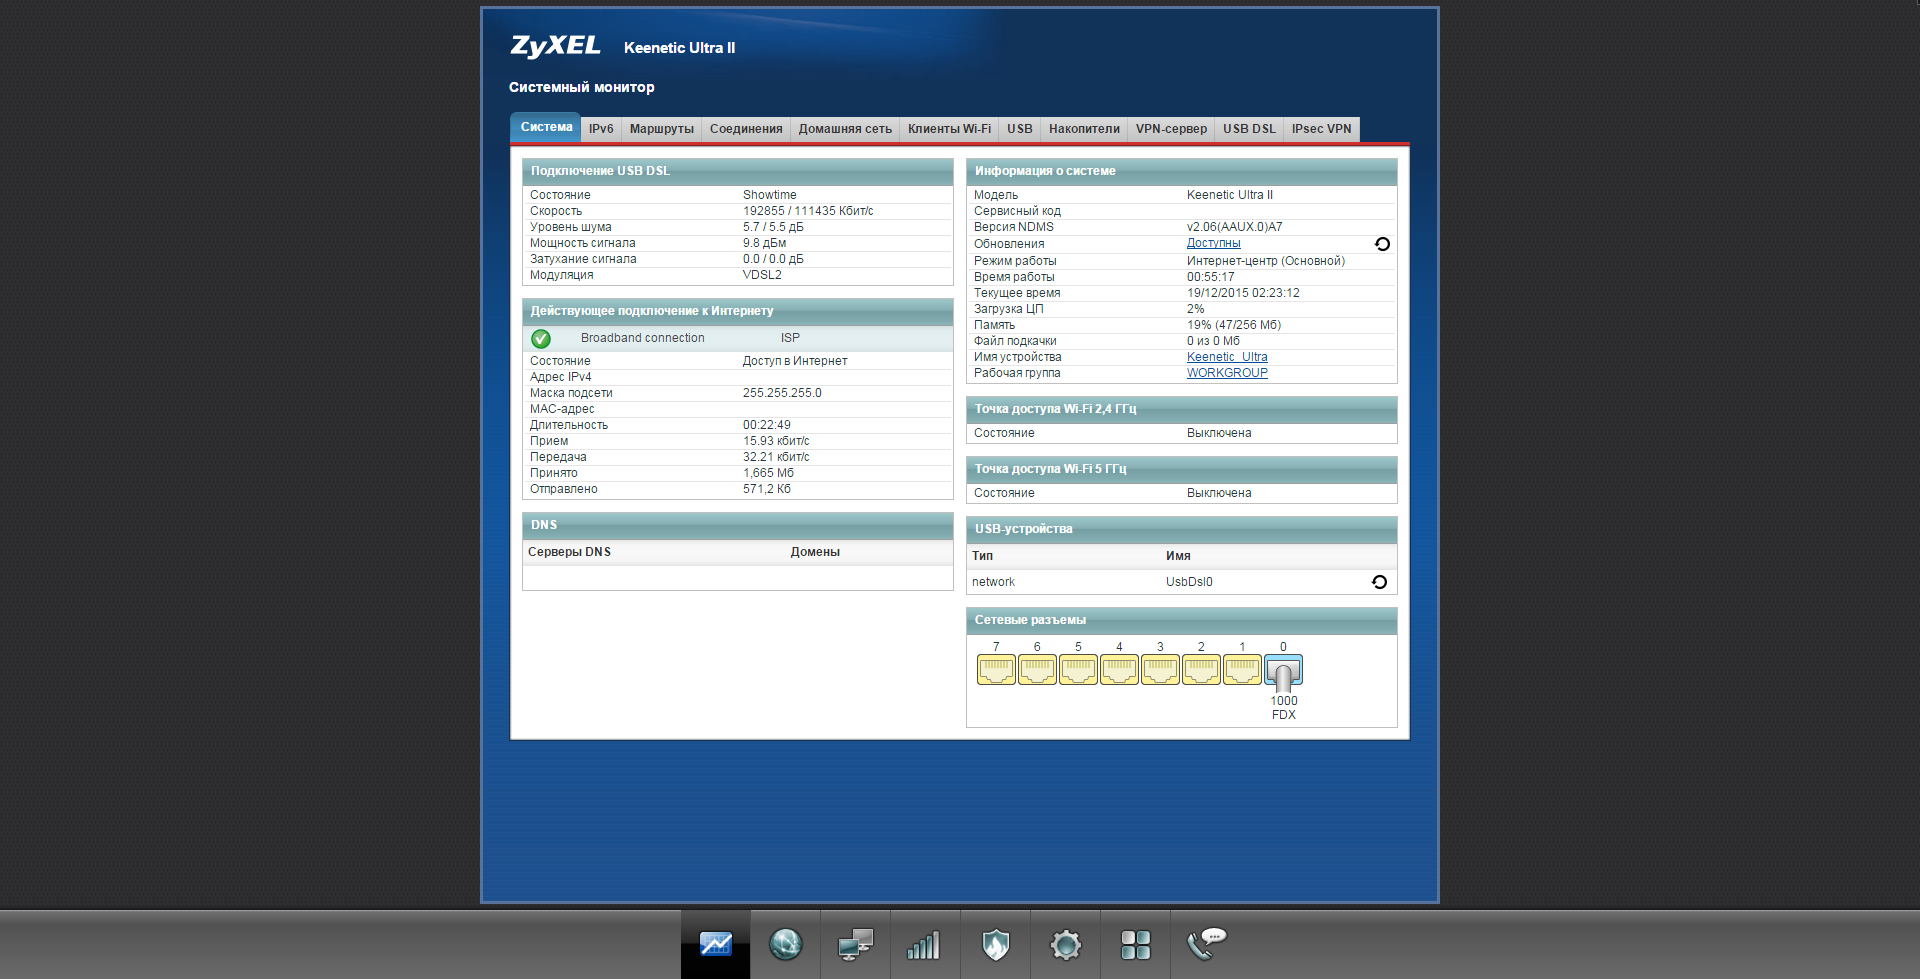Select network port 7 icon
Screen dimensions: 1920x979
point(996,669)
